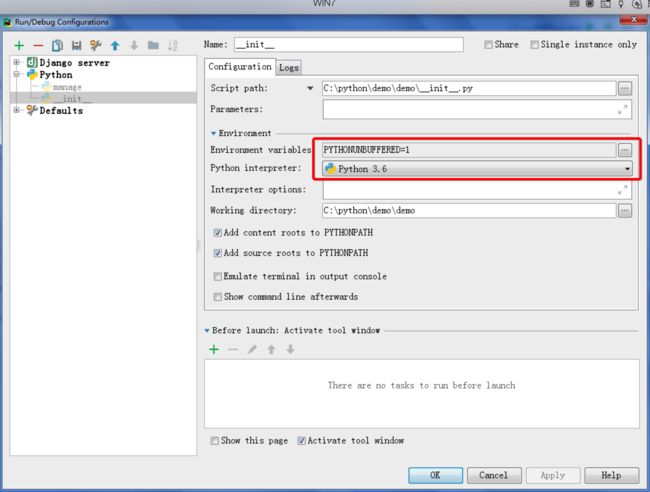Expand the Interpreter options field
Screen dimensions: 650x492
coord(622,190)
